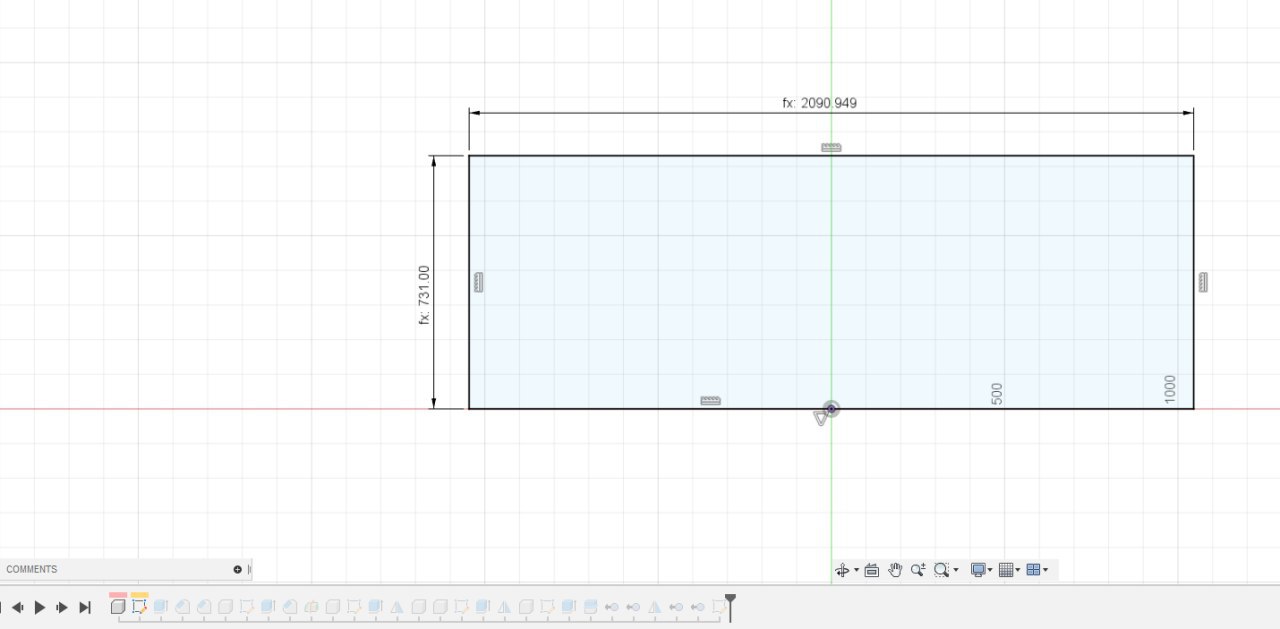The image size is (1280, 629).
Task: Expand the Viewports dropdown arrow
Action: (1045, 570)
